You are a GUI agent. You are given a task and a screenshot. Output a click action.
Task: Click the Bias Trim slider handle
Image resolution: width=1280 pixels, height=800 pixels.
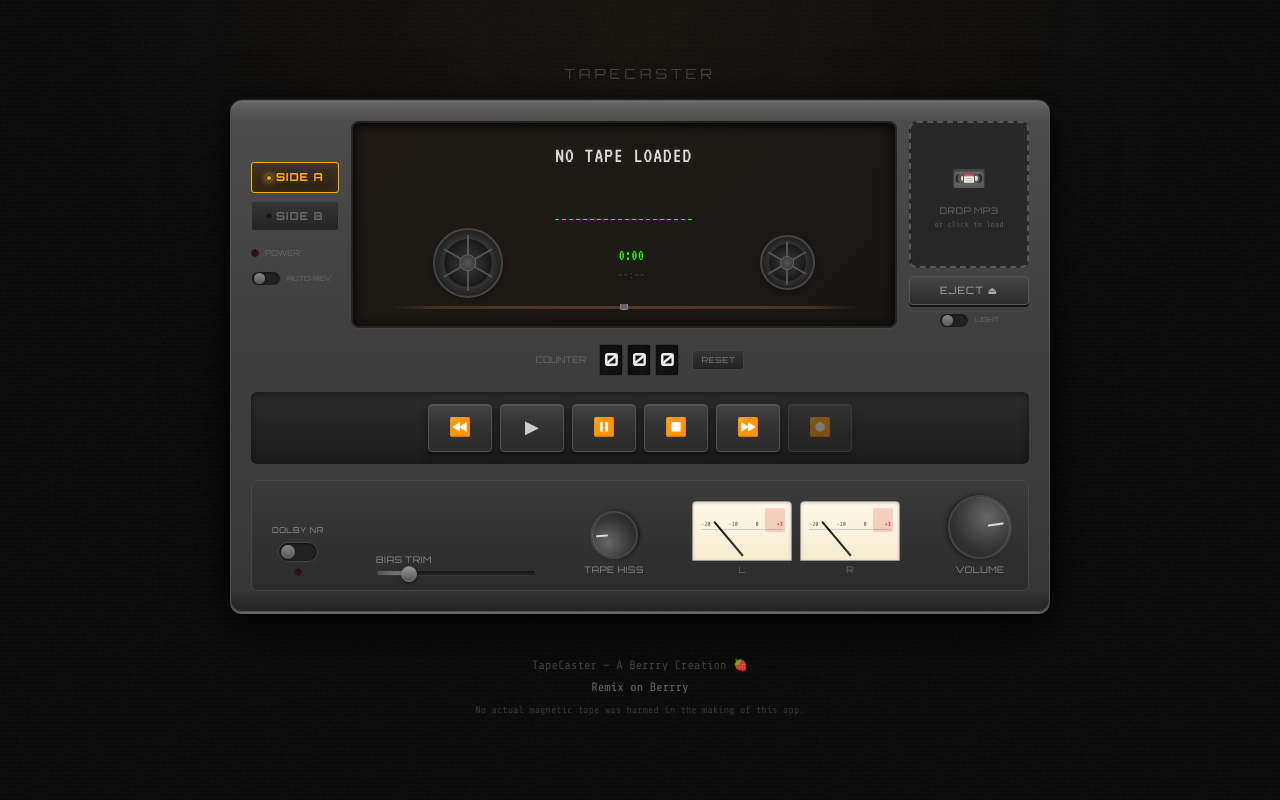409,574
